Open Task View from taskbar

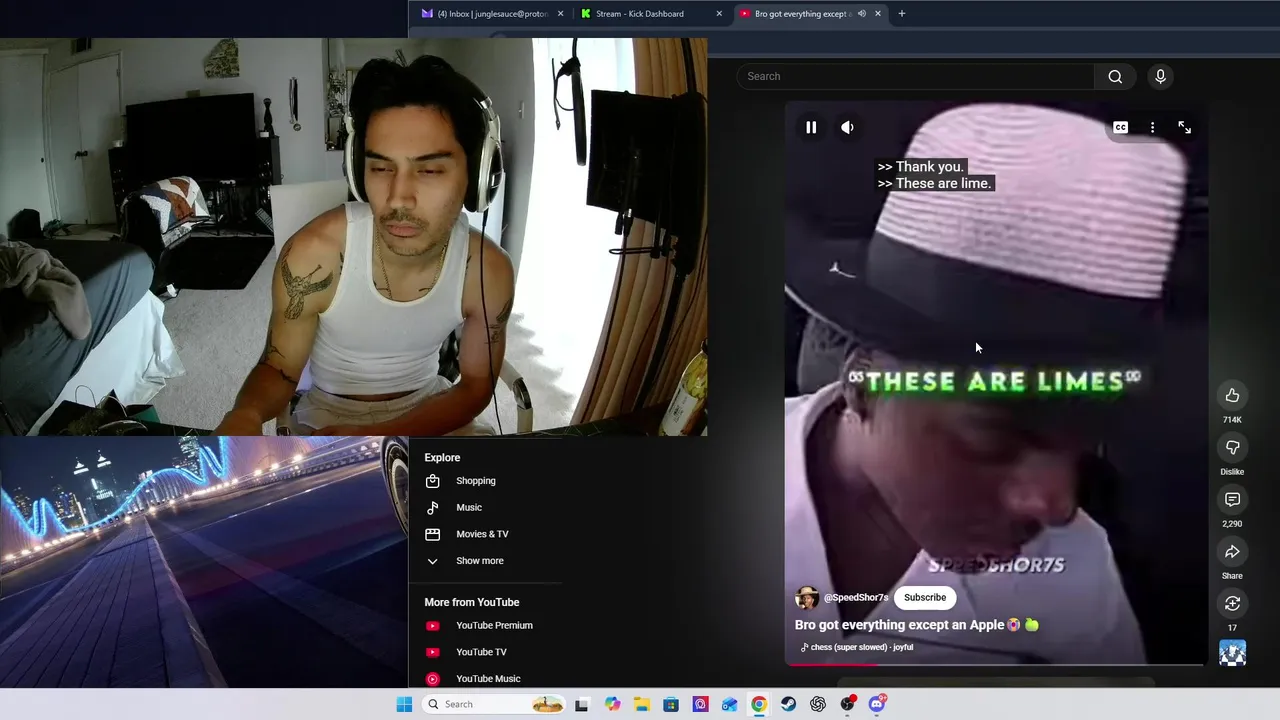(x=582, y=704)
